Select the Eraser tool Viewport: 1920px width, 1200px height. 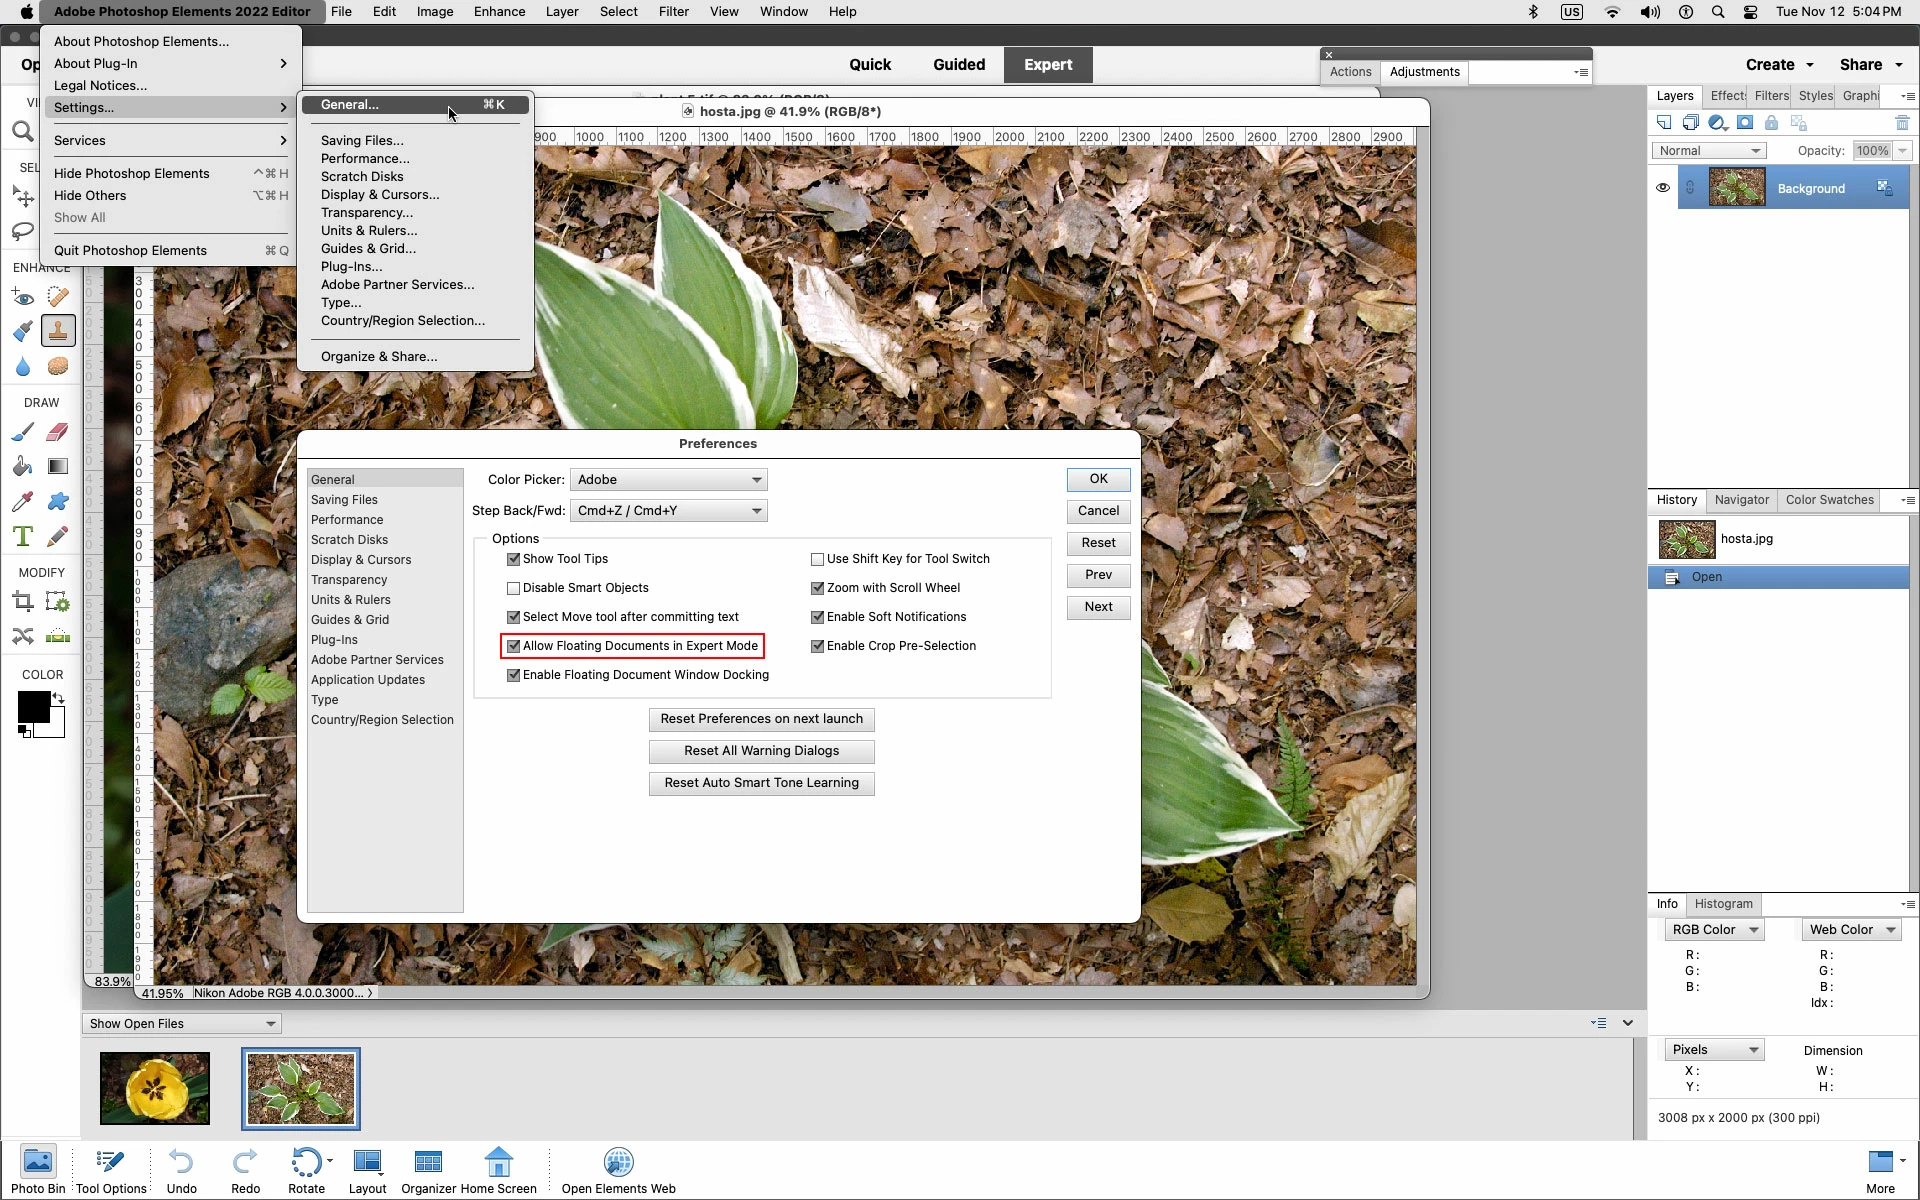[x=58, y=432]
